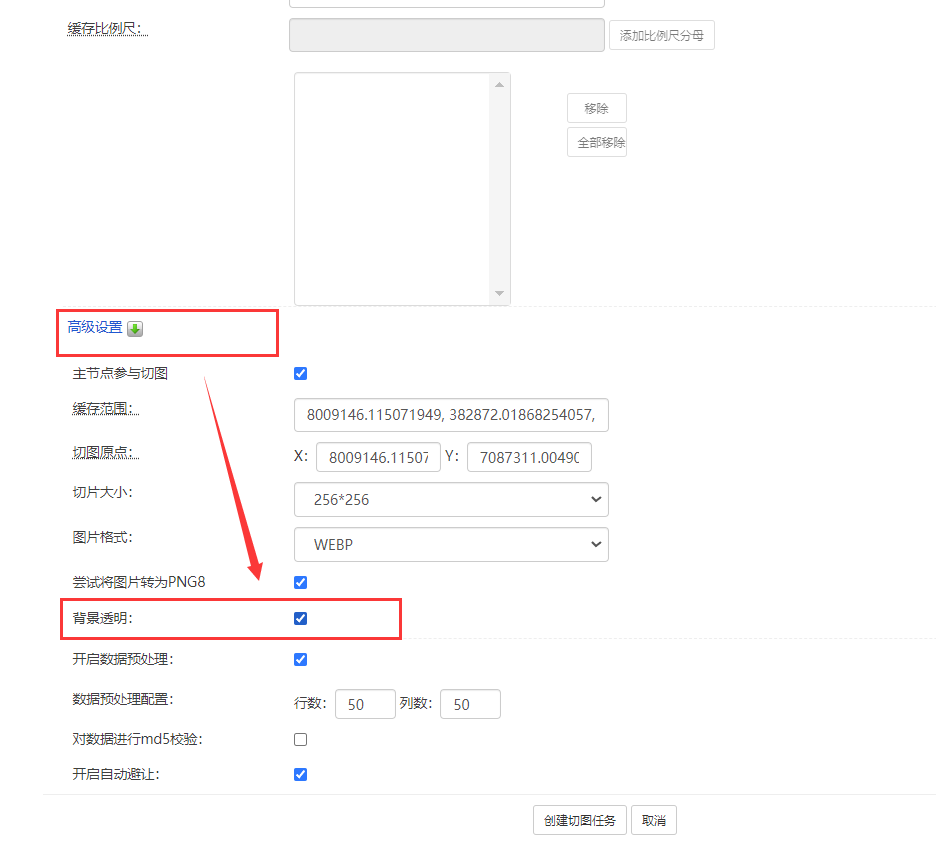Toggle 开启数据预处理 checkbox

coord(300,659)
